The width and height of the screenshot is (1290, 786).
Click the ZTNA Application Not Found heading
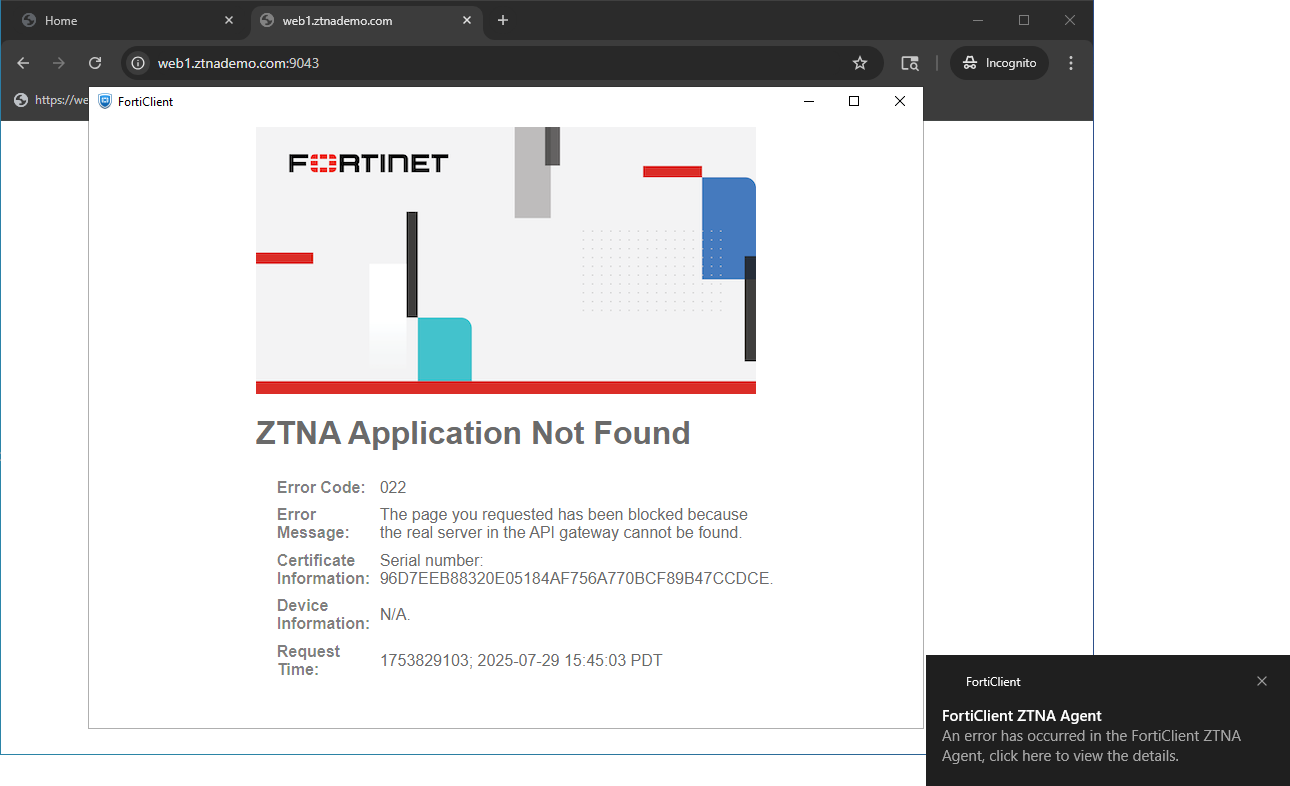(473, 433)
